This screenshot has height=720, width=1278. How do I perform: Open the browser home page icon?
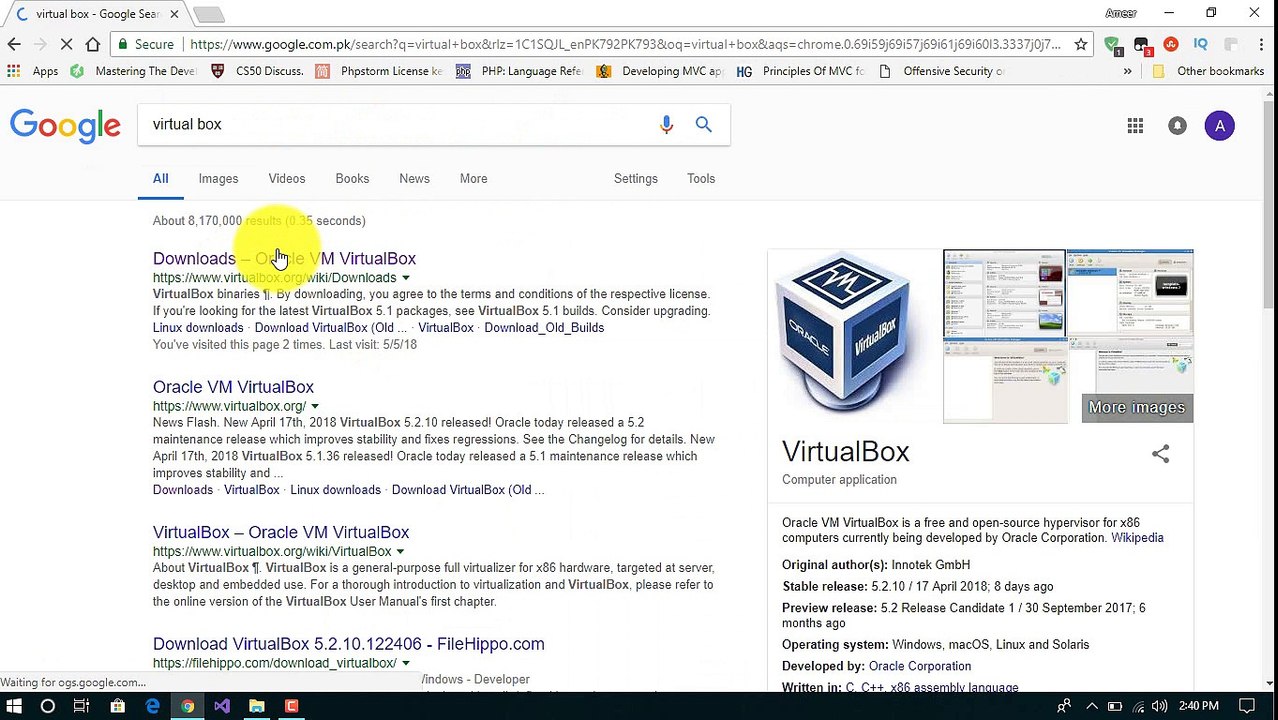pos(93,44)
